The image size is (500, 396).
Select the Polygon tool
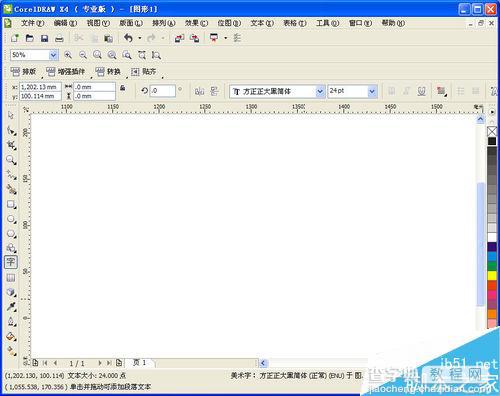click(x=11, y=234)
